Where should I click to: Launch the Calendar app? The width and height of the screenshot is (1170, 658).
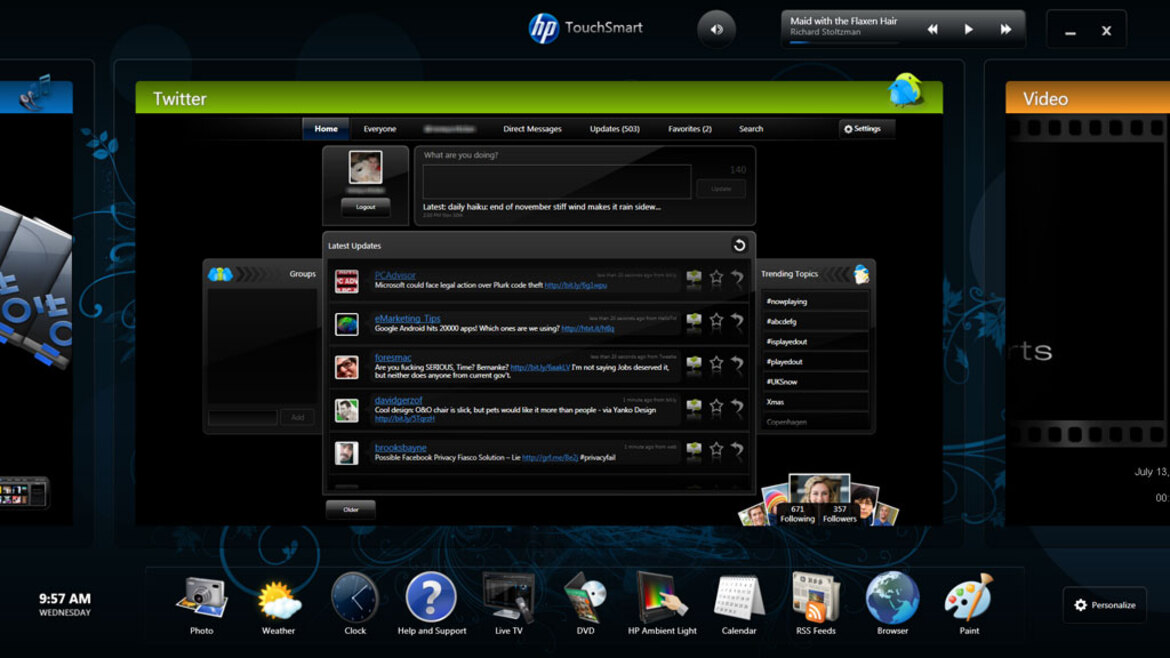pyautogui.click(x=739, y=598)
